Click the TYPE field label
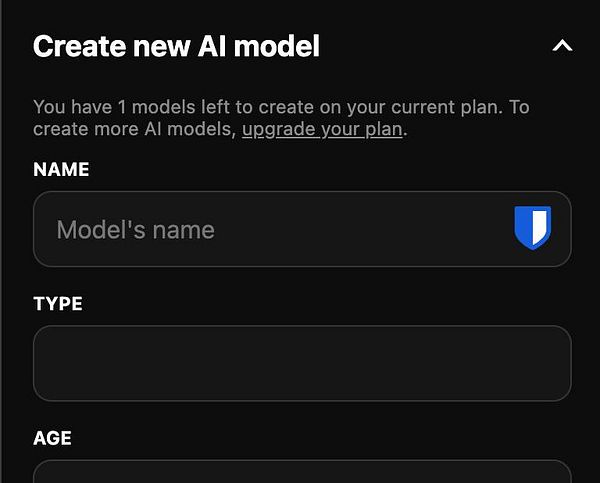The height and width of the screenshot is (483, 600). coord(58,304)
